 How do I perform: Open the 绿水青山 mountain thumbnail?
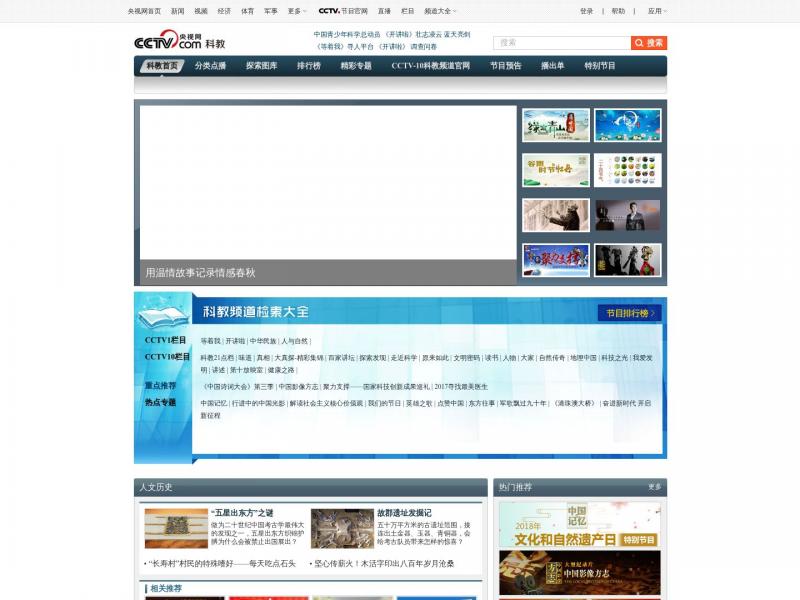pos(556,125)
